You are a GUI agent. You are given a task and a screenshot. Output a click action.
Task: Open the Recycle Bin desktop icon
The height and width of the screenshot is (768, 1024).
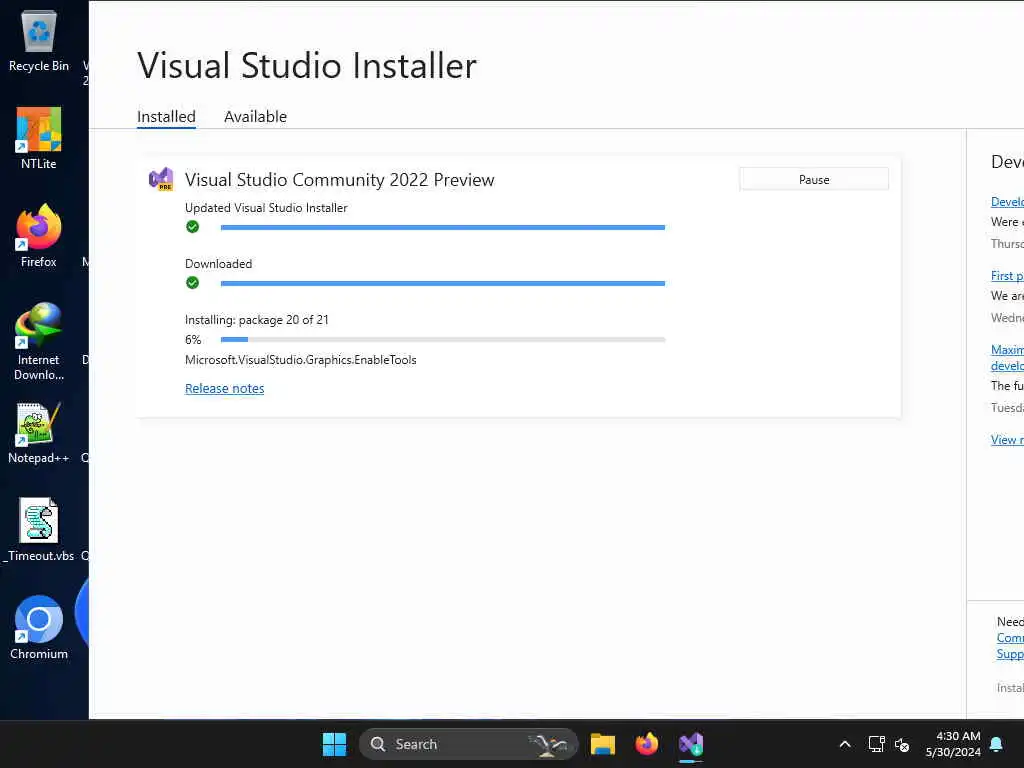(x=39, y=40)
